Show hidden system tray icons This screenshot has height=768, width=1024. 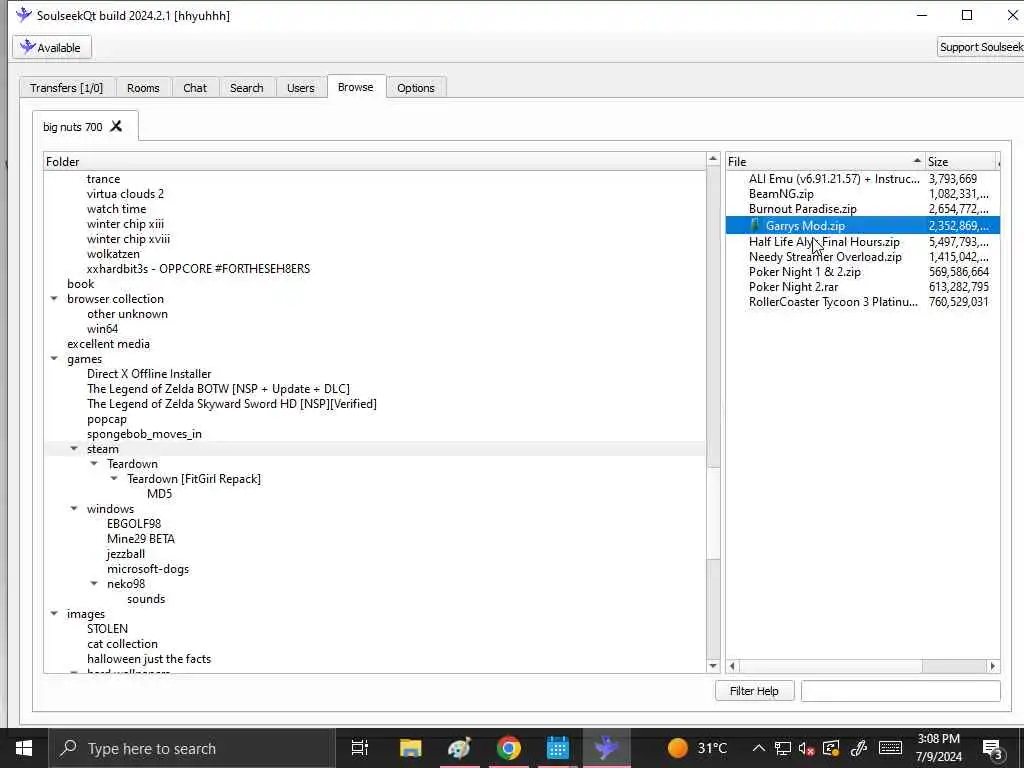(758, 748)
